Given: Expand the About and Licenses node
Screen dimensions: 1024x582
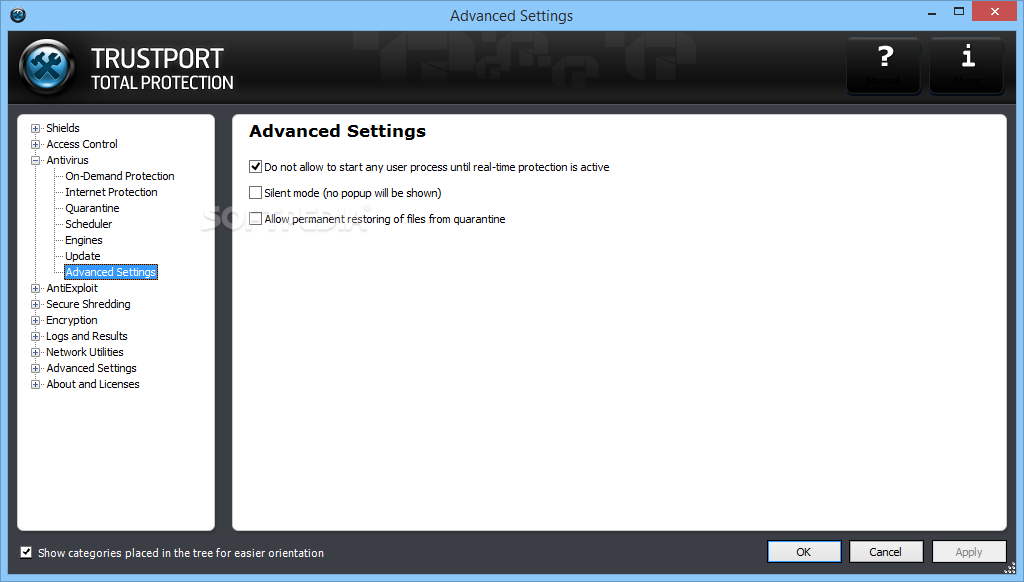Looking at the screenshot, I should pos(36,384).
